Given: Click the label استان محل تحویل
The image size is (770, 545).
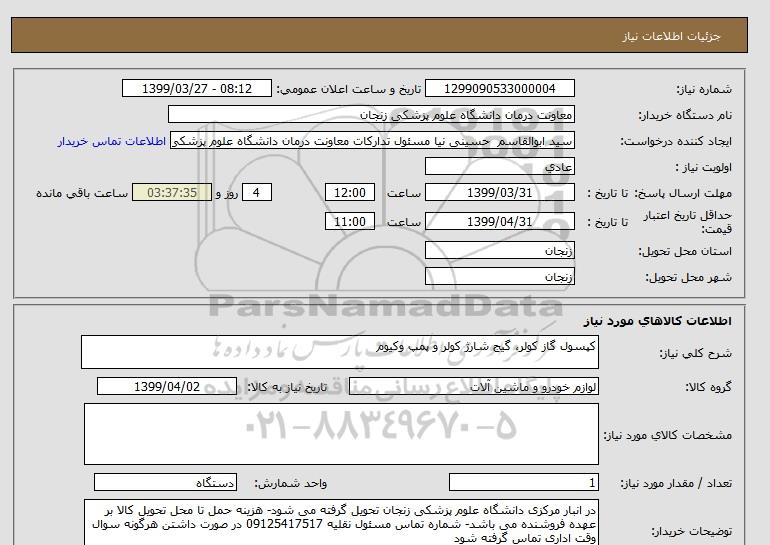Looking at the screenshot, I should pyautogui.click(x=685, y=251).
